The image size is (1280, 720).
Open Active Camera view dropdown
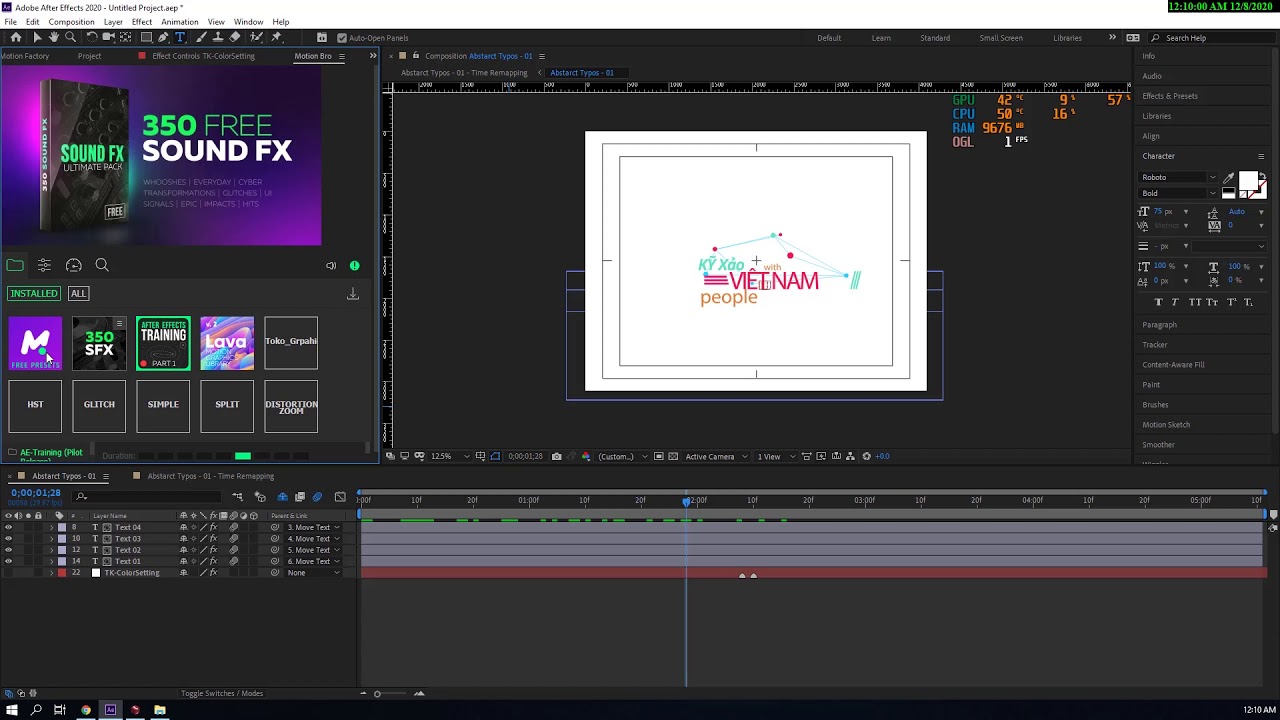pyautogui.click(x=714, y=456)
